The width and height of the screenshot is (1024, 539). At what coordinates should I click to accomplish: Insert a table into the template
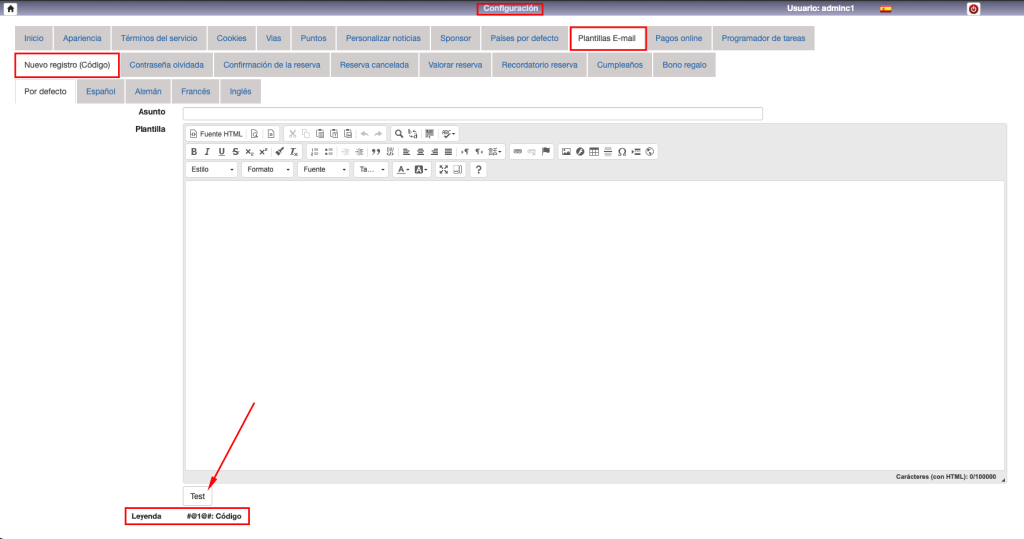tap(594, 152)
